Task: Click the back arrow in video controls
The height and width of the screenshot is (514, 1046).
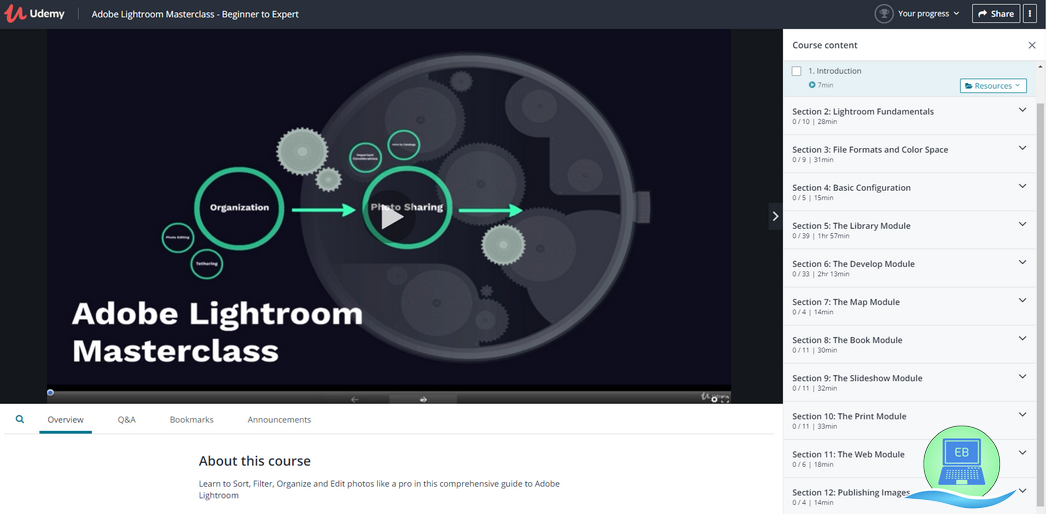Action: click(x=355, y=399)
